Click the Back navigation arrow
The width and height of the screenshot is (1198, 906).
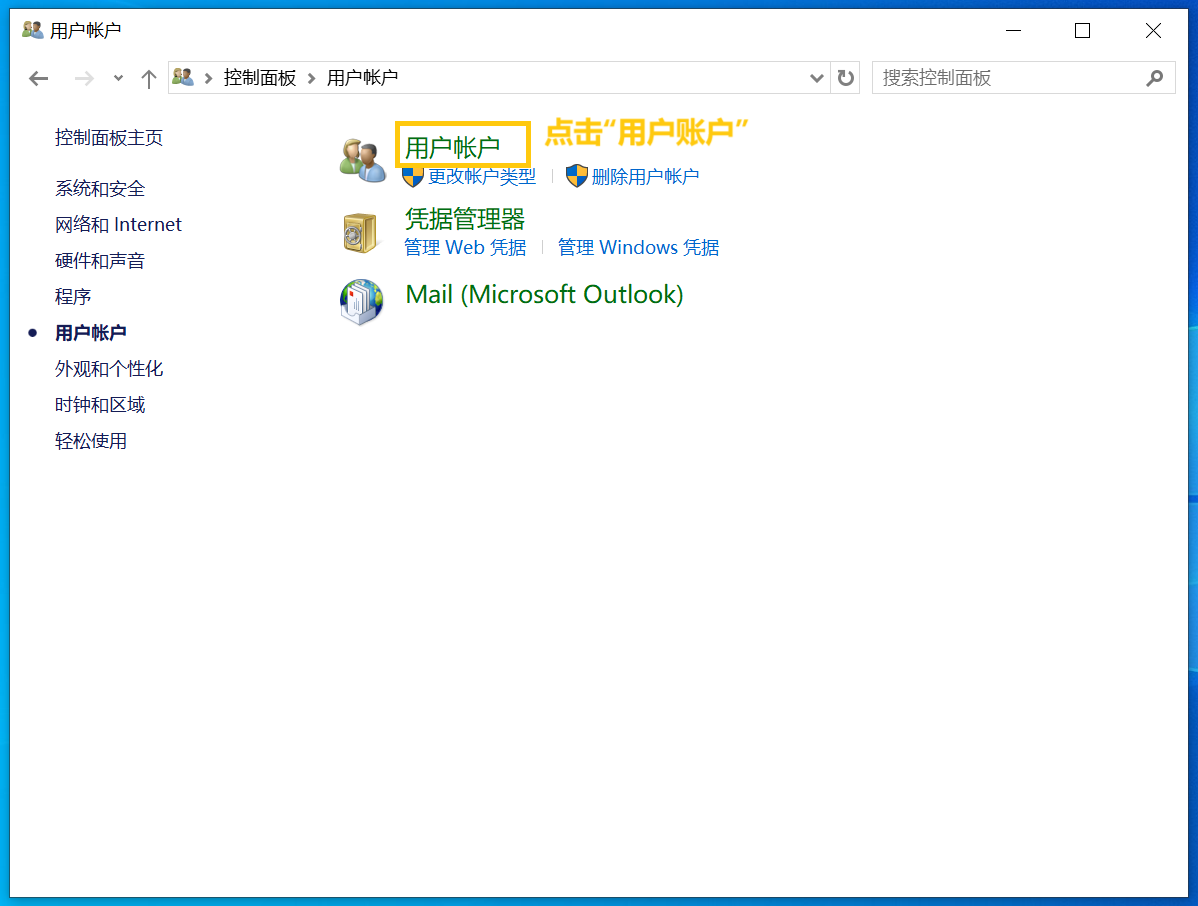pos(39,78)
